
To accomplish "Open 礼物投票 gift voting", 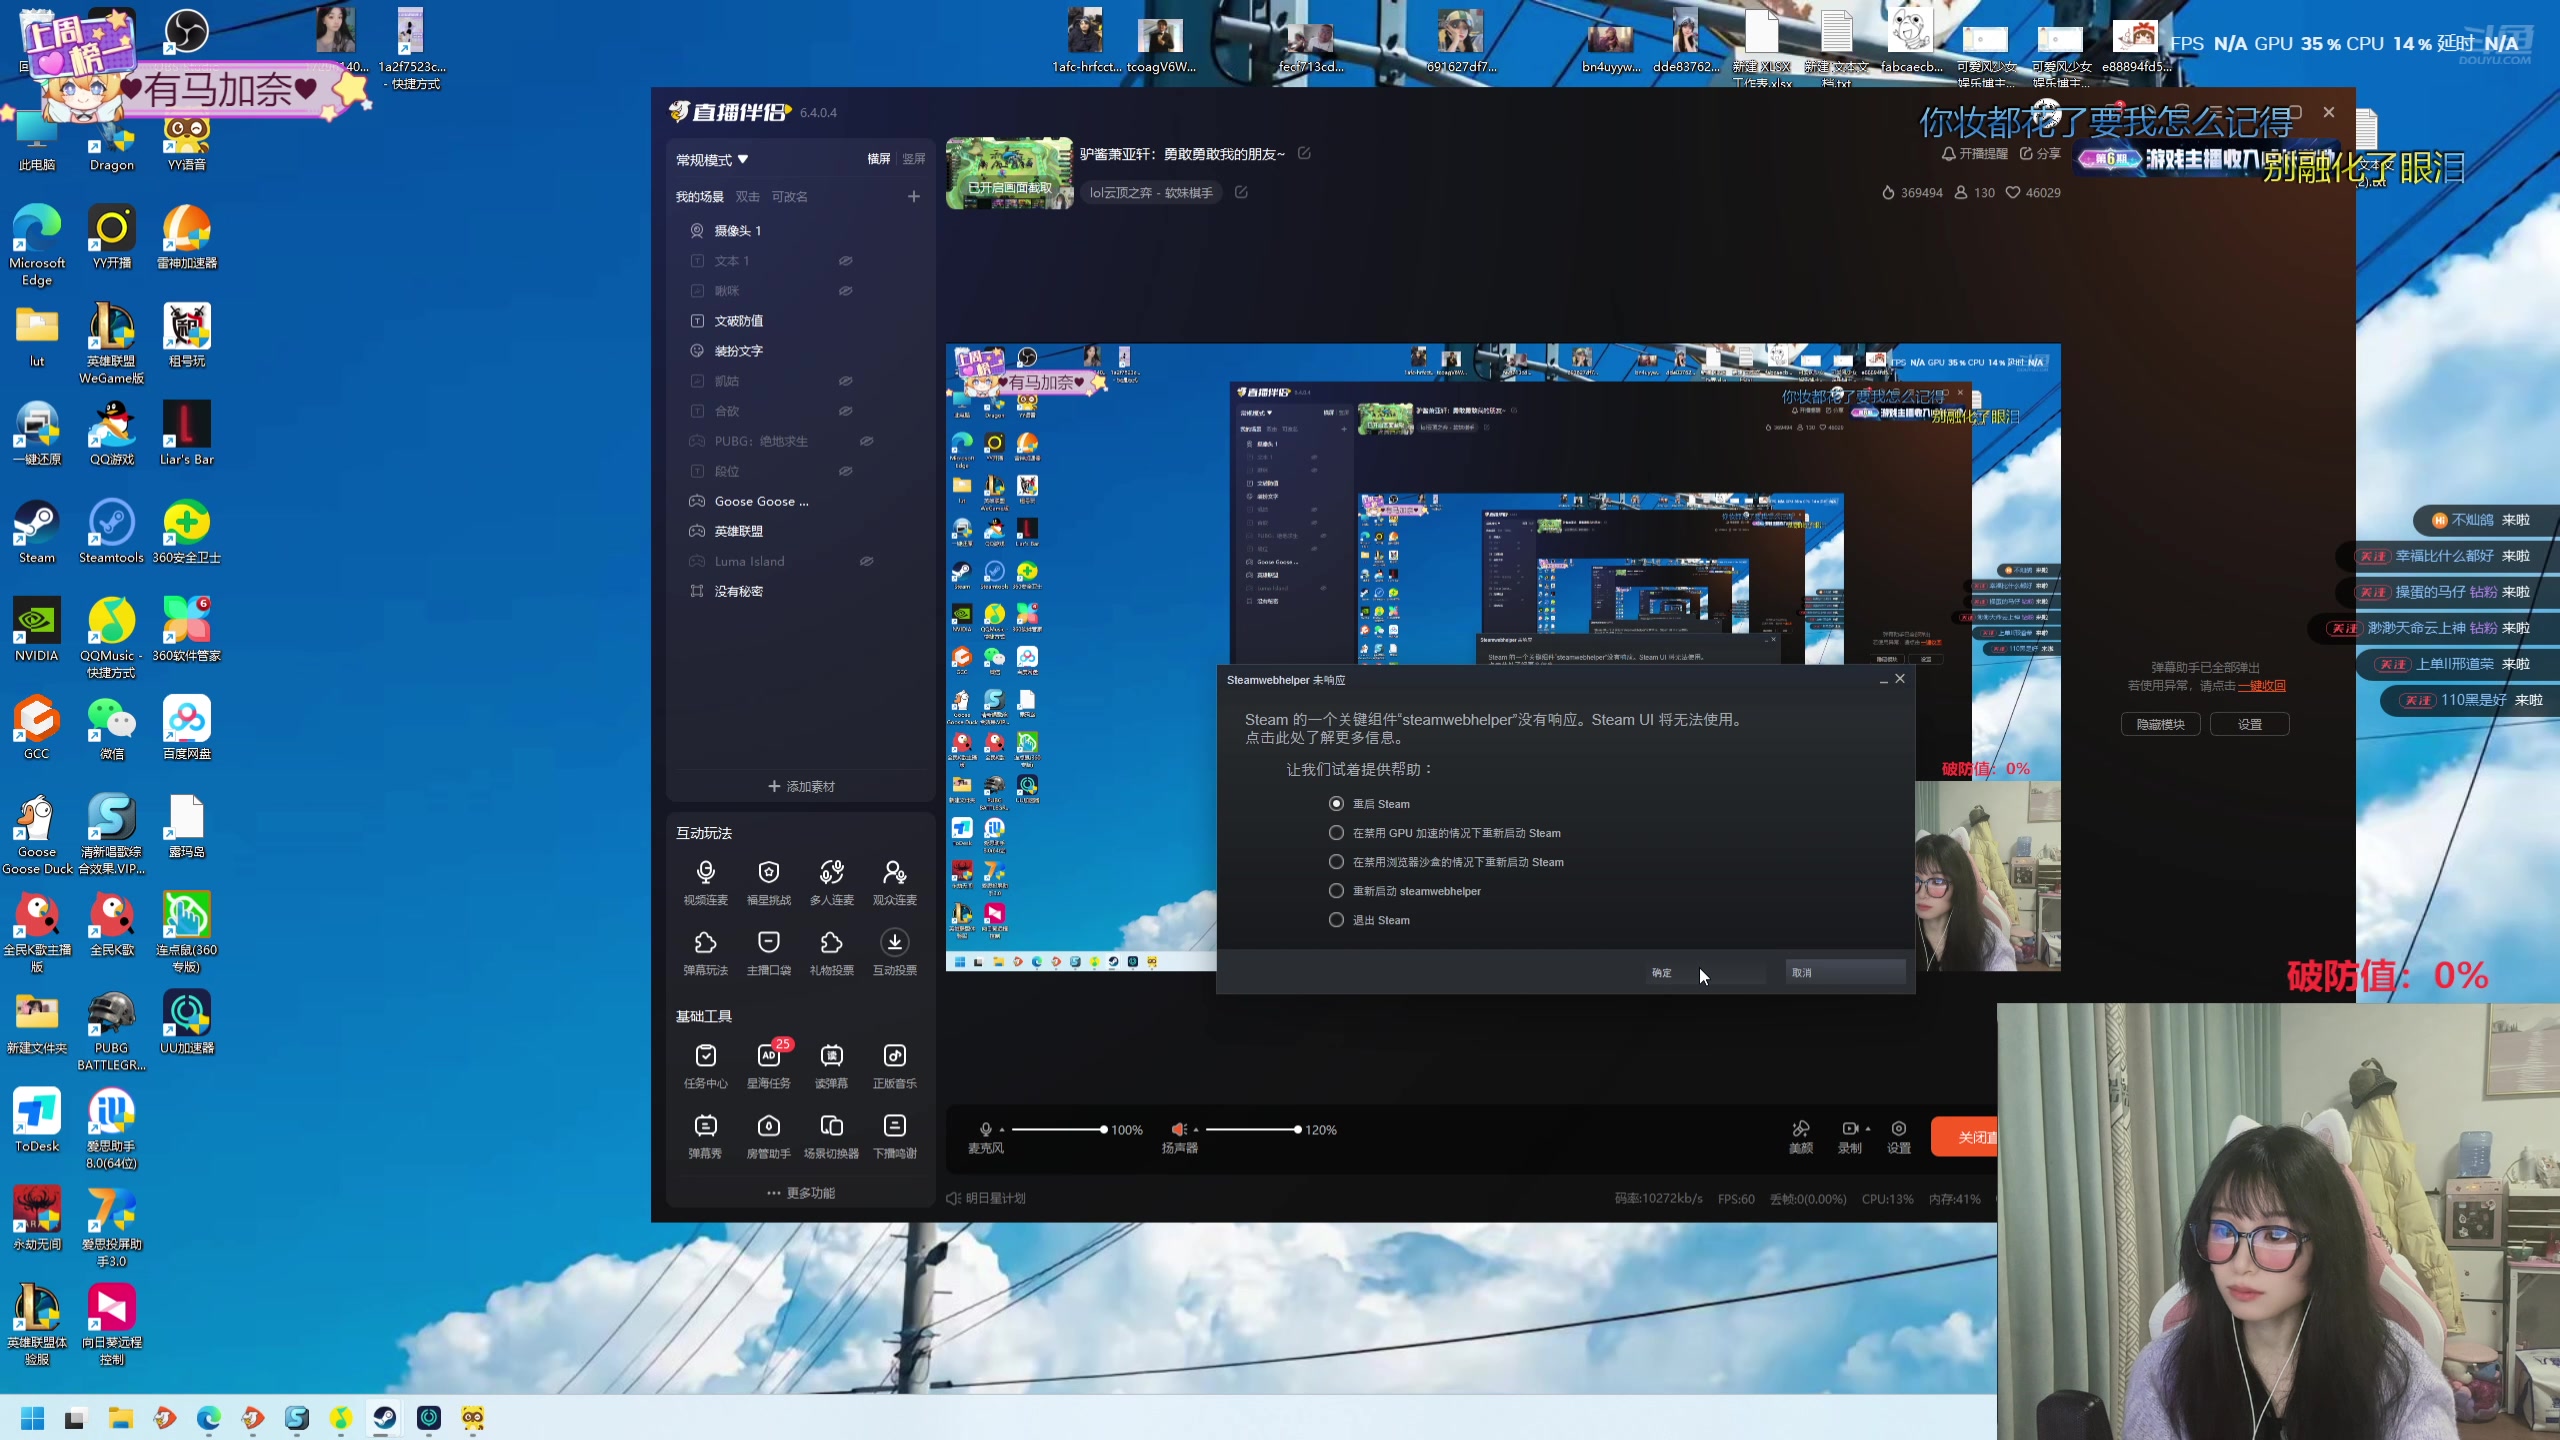I will click(831, 952).
